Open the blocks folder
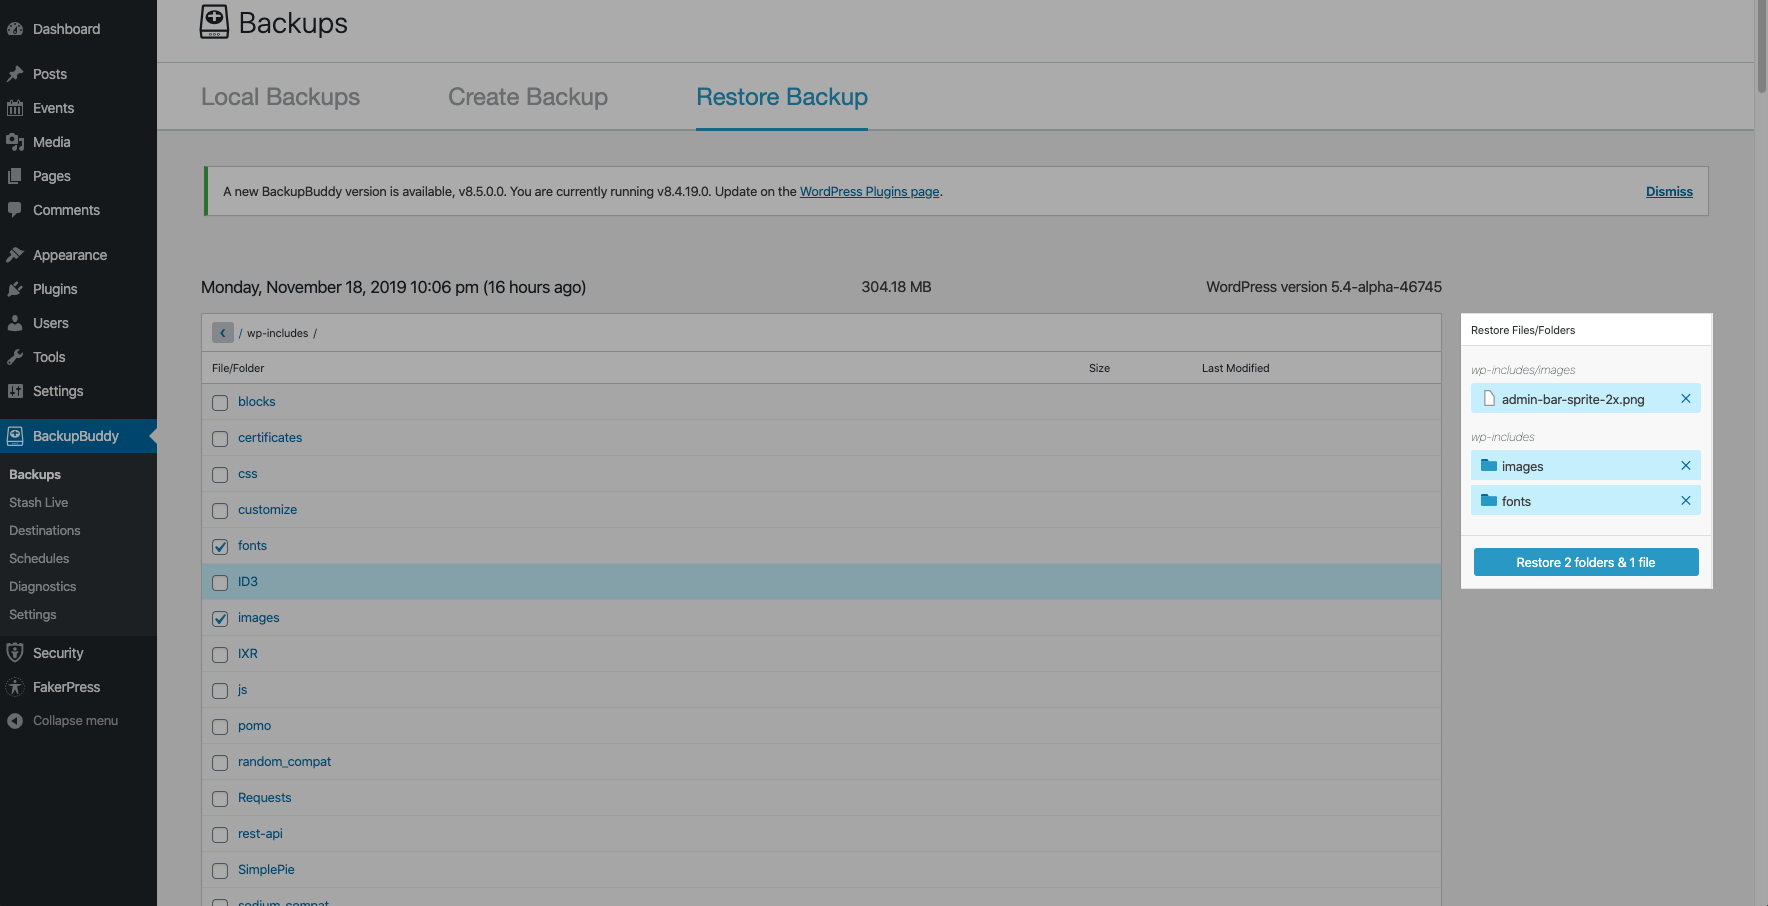The image size is (1768, 906). (x=257, y=401)
